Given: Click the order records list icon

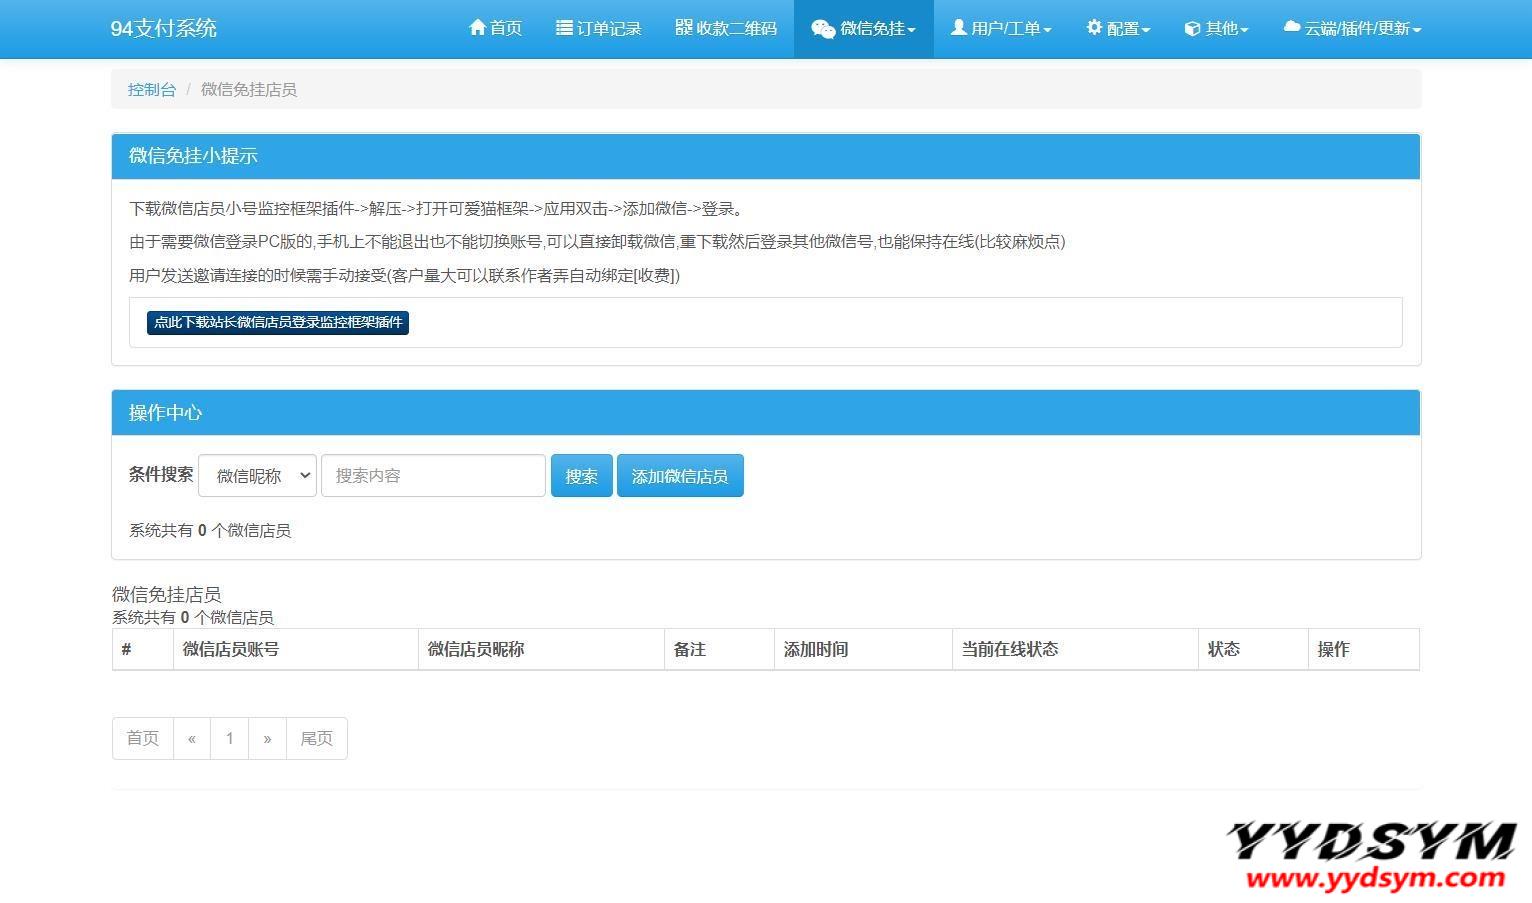Looking at the screenshot, I should [x=564, y=28].
